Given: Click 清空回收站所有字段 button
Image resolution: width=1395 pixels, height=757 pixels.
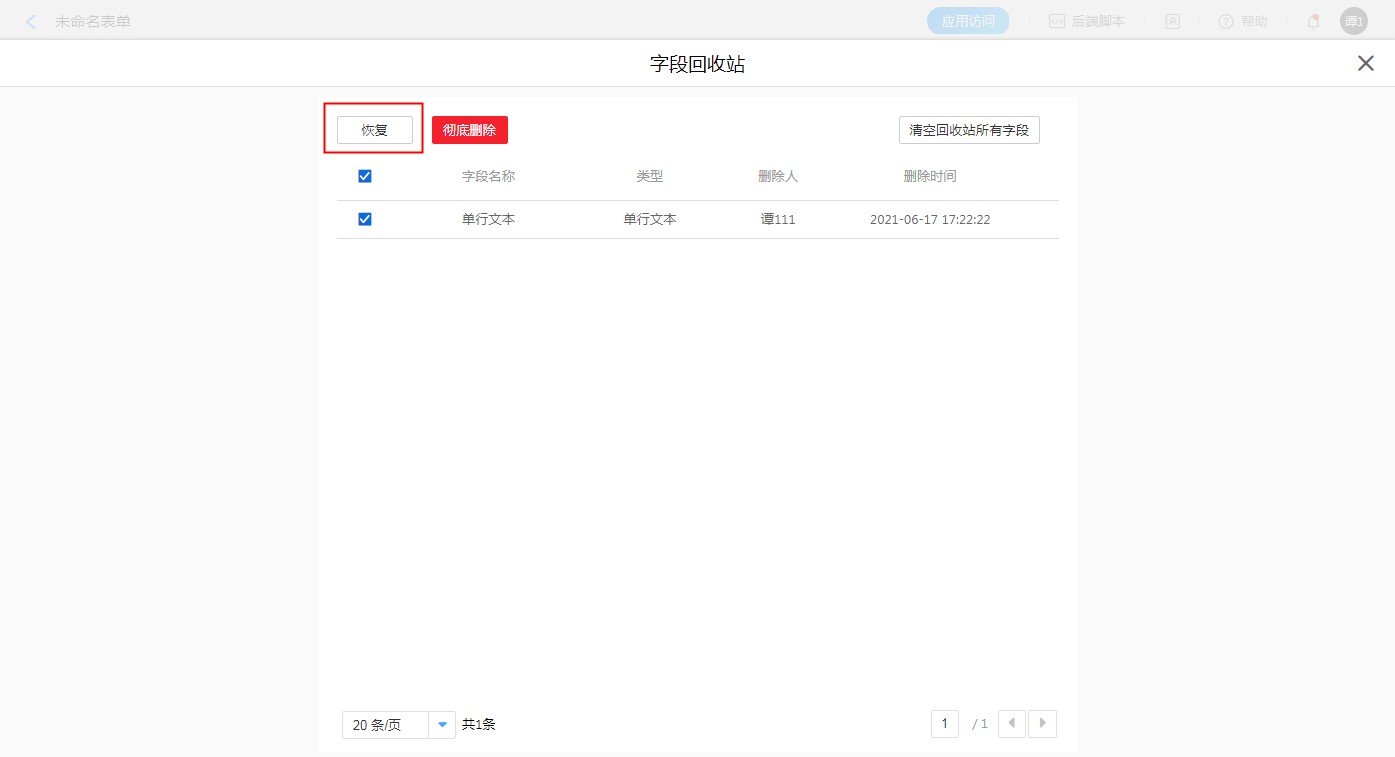Looking at the screenshot, I should (x=969, y=130).
